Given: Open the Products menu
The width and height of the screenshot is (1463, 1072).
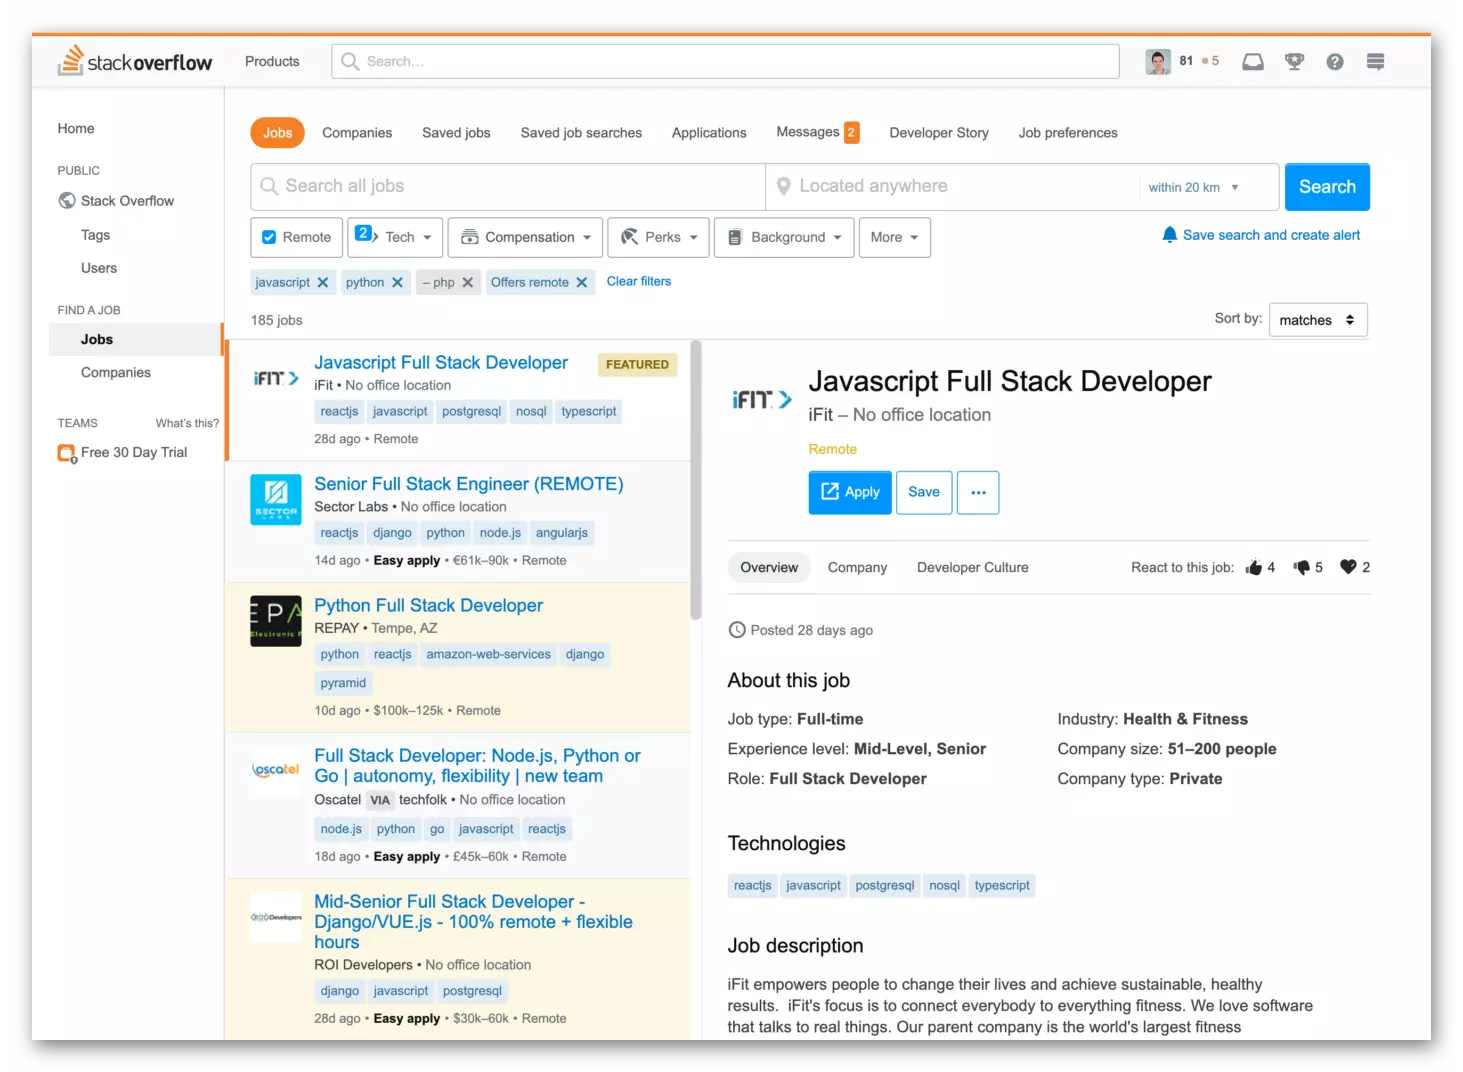Looking at the screenshot, I should pos(272,62).
